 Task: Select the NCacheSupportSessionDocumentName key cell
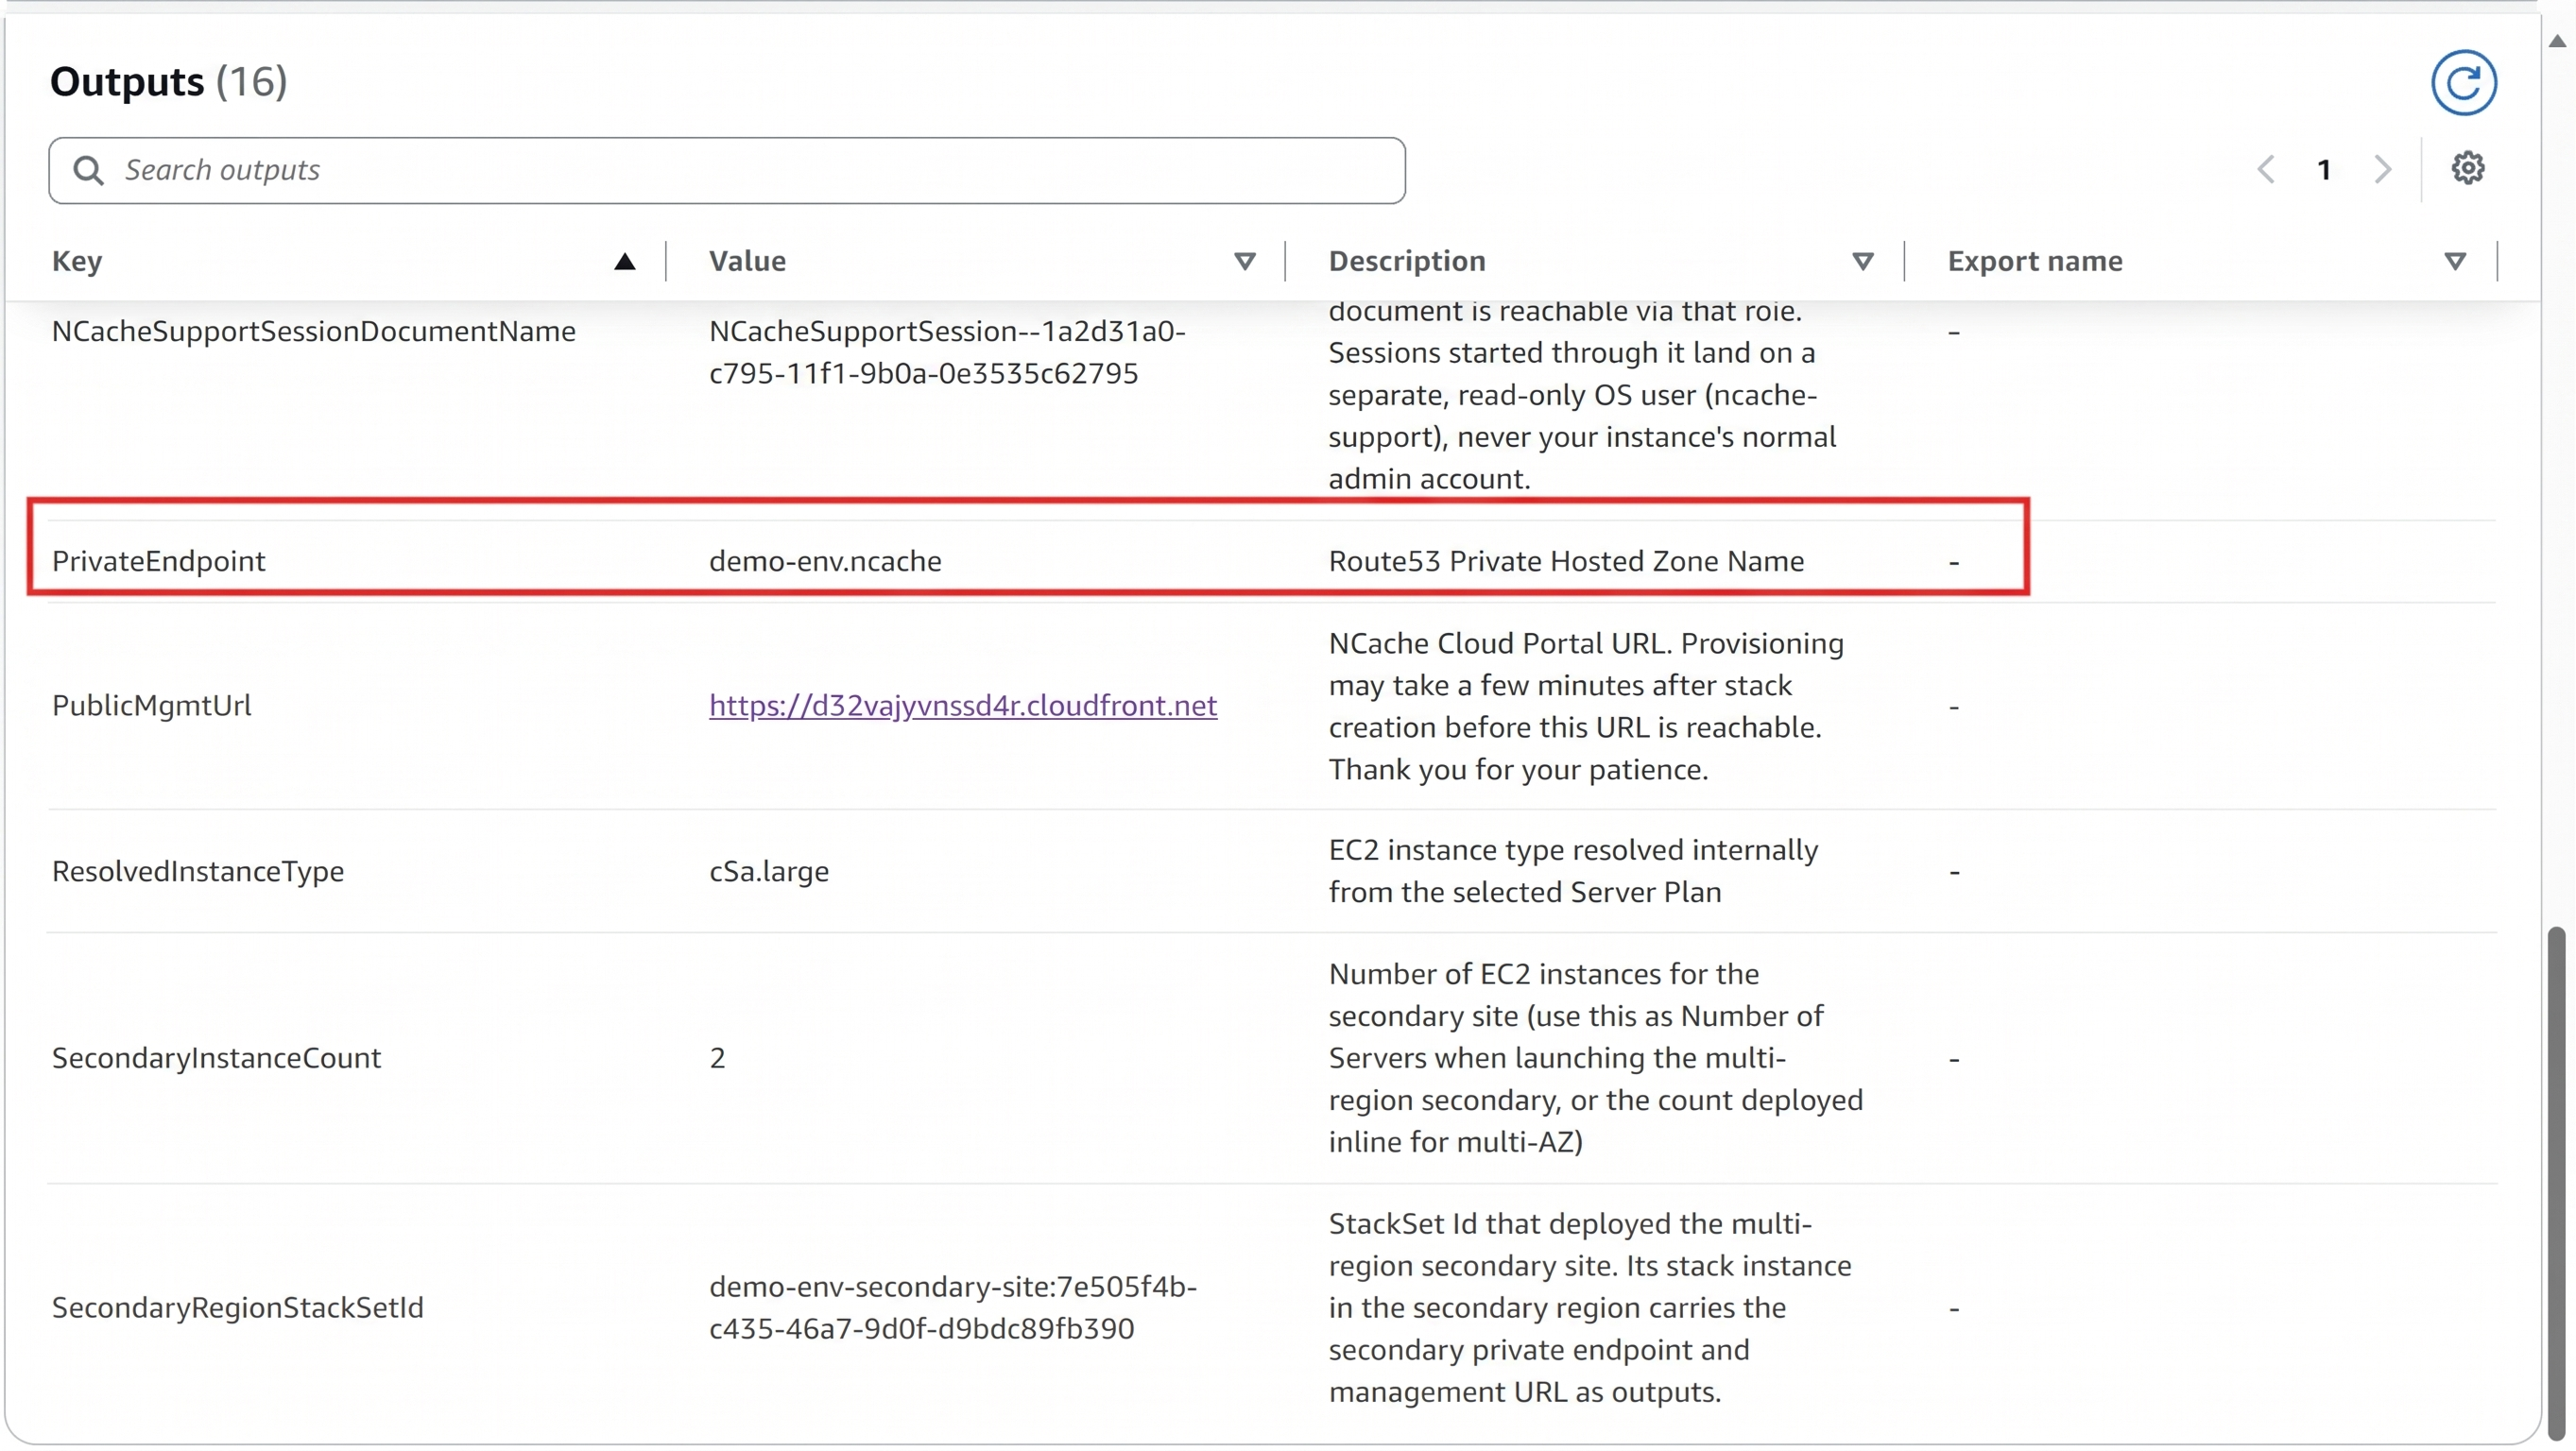(313, 331)
